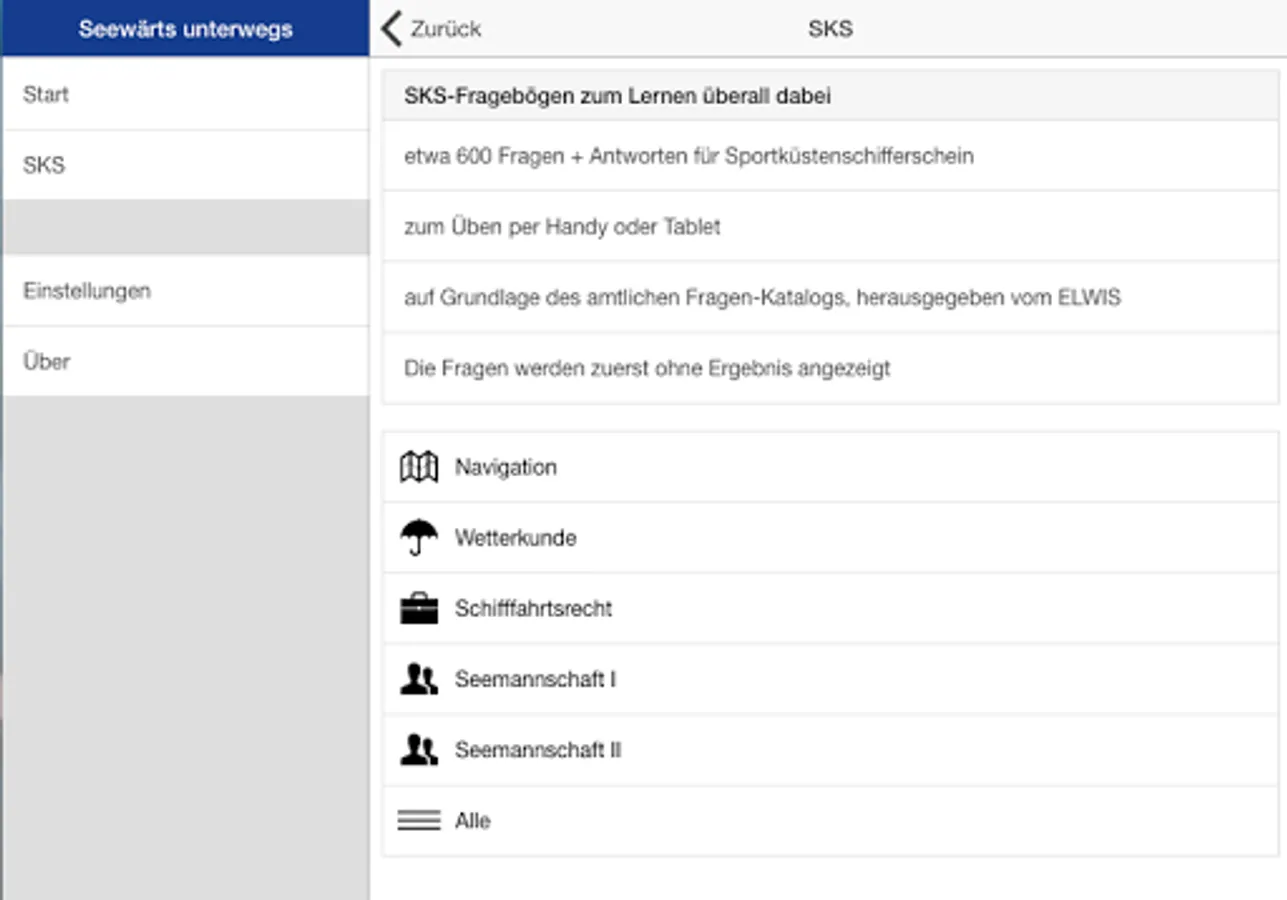Screen dimensions: 1287x900
Task: Open Einstellungen from the sidebar
Action: click(87, 291)
